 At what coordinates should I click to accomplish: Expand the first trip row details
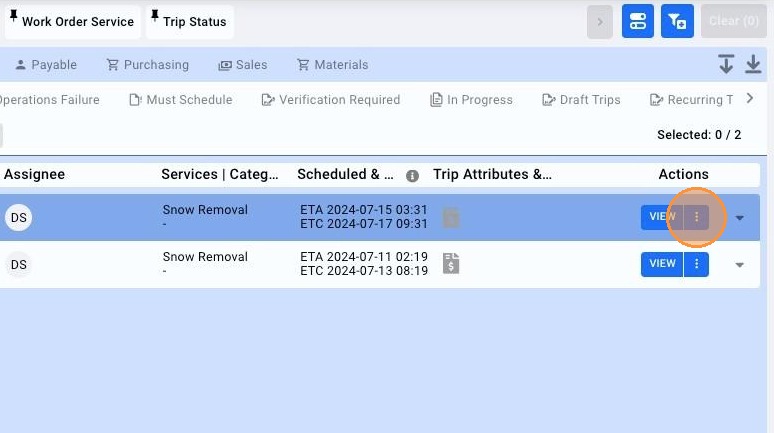[x=740, y=218]
